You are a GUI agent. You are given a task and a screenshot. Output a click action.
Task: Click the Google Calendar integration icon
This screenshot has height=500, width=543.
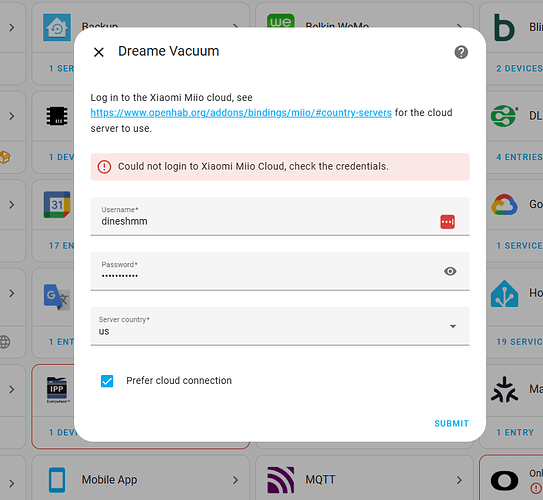coord(57,205)
